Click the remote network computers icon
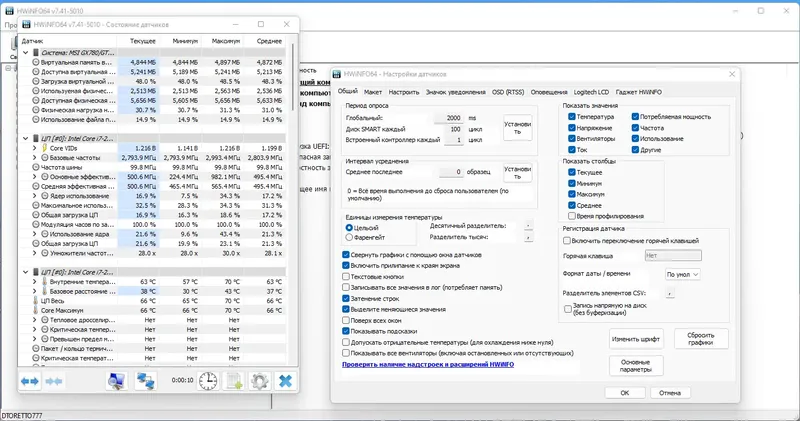The image size is (800, 421). coord(146,381)
